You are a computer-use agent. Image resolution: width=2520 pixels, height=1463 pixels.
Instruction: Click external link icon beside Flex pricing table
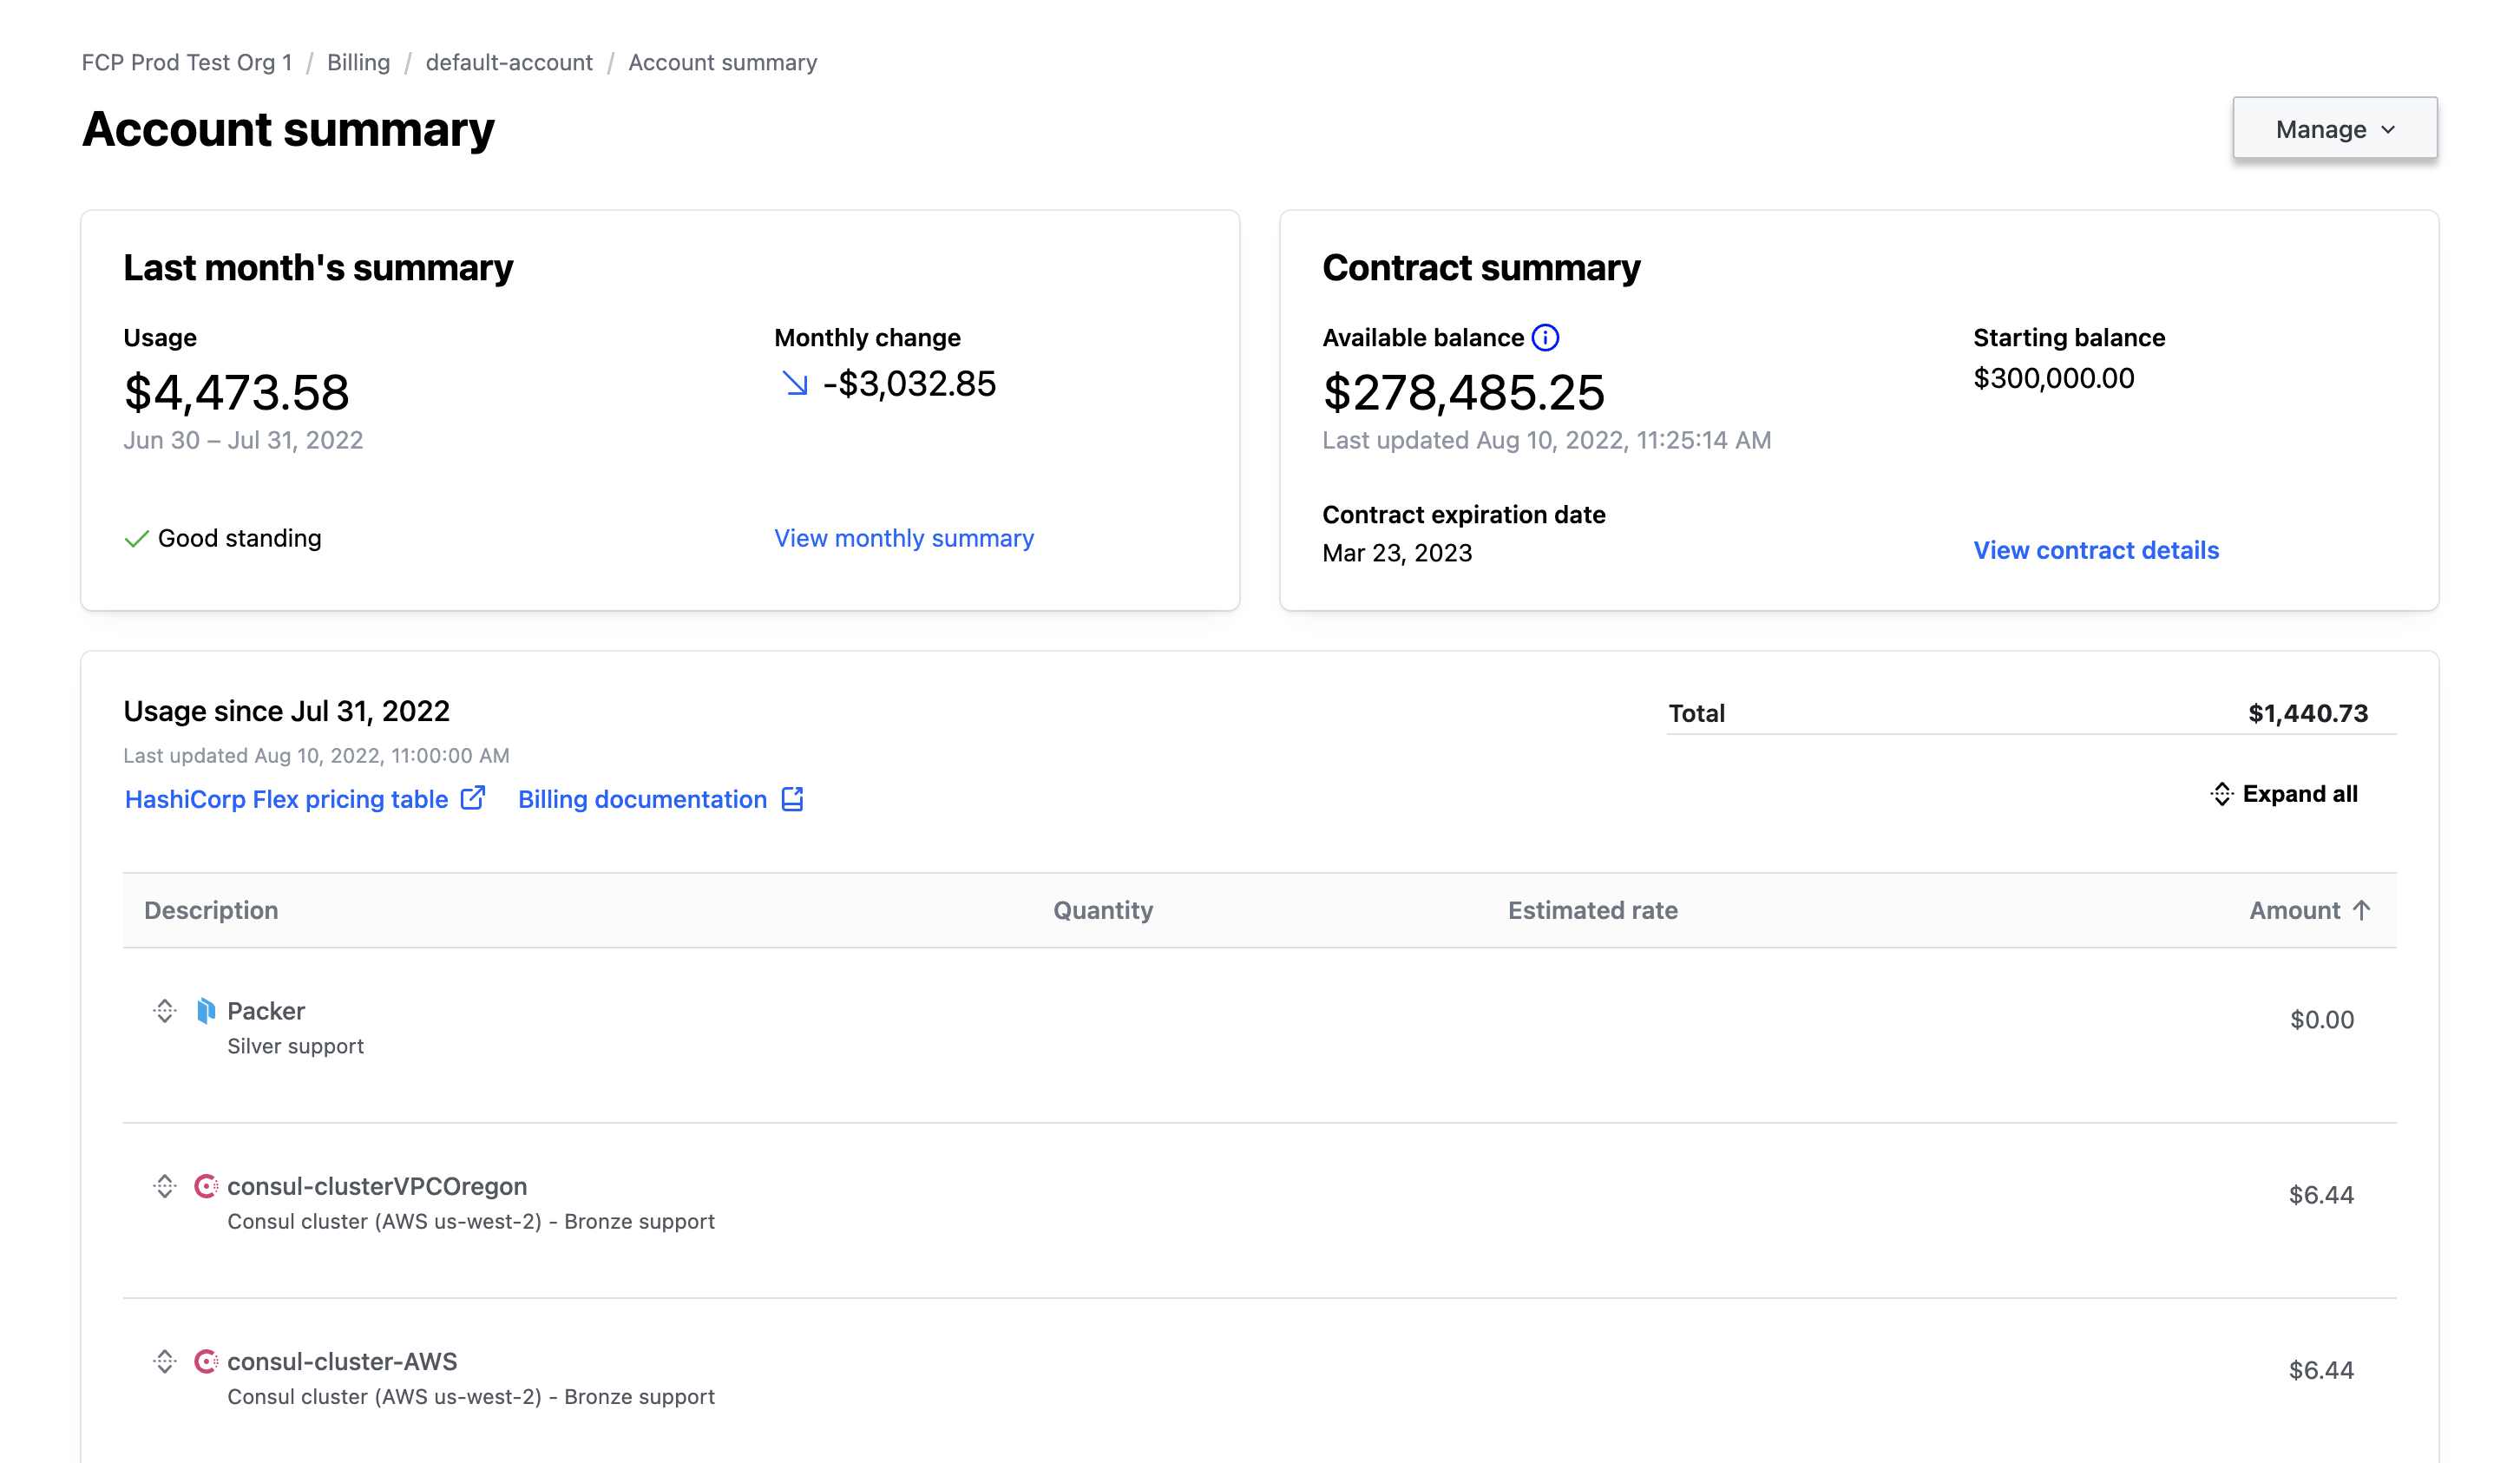(x=473, y=797)
